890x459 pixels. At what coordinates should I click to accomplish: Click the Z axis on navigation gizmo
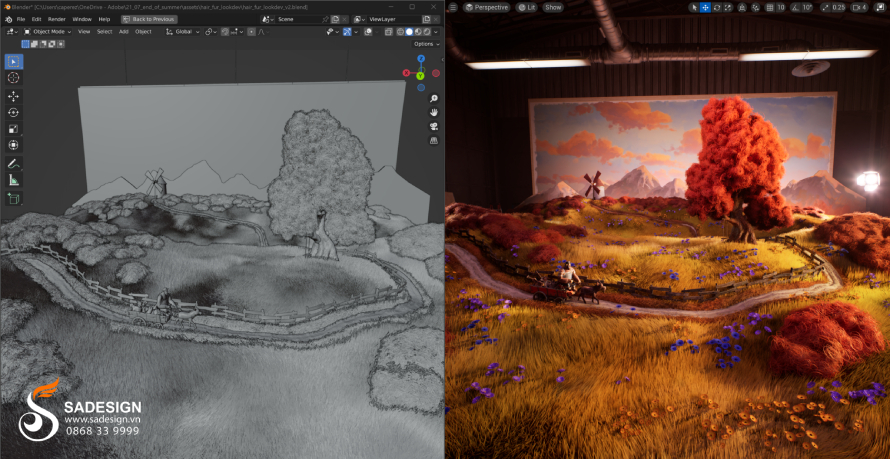click(421, 58)
